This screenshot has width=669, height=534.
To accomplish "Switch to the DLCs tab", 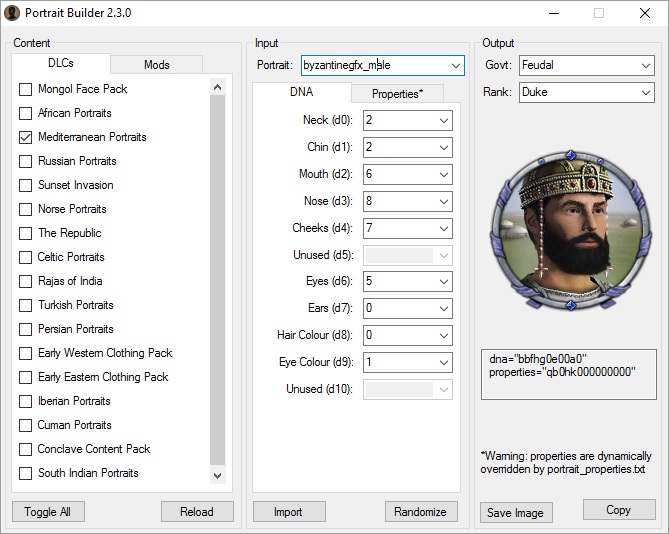I will pyautogui.click(x=61, y=63).
